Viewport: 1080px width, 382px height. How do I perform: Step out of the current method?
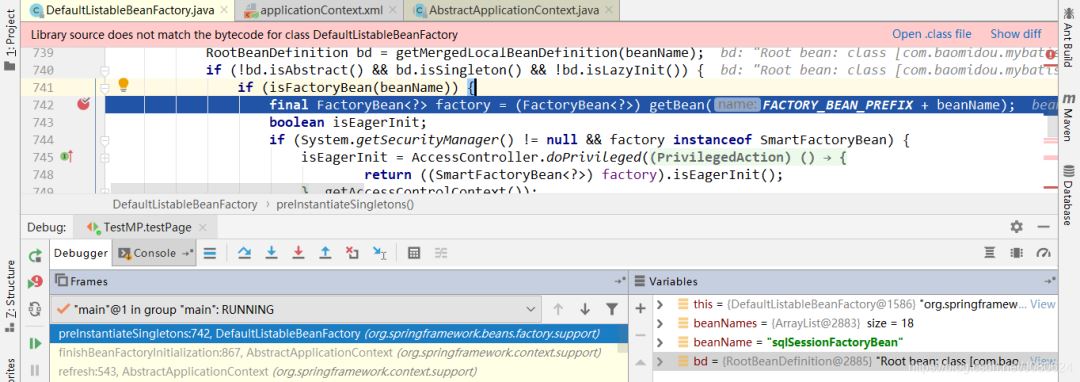[x=325, y=253]
